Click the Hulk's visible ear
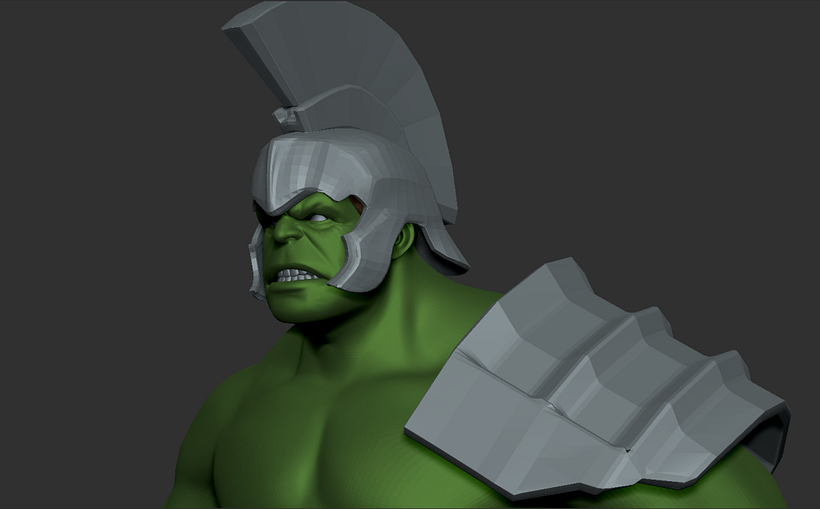 [402, 240]
